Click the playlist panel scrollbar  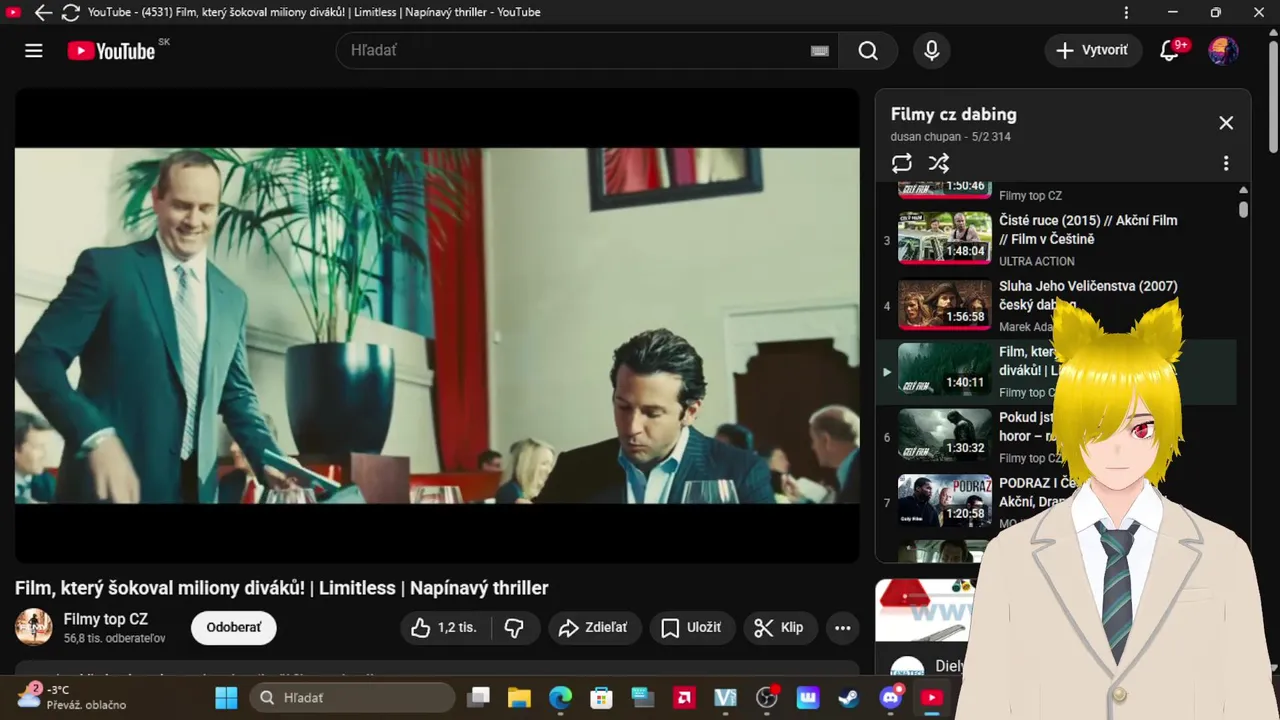click(1244, 210)
